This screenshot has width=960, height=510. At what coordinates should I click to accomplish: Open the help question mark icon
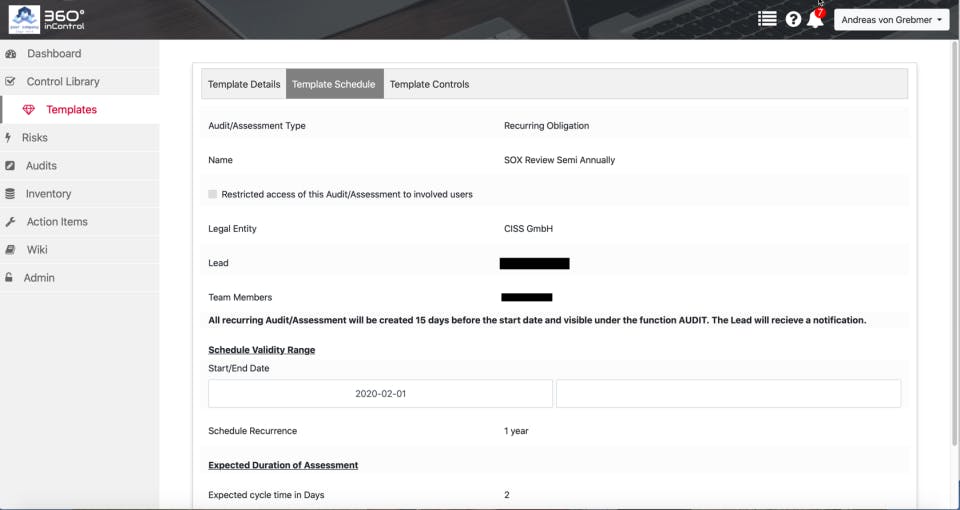pos(793,20)
